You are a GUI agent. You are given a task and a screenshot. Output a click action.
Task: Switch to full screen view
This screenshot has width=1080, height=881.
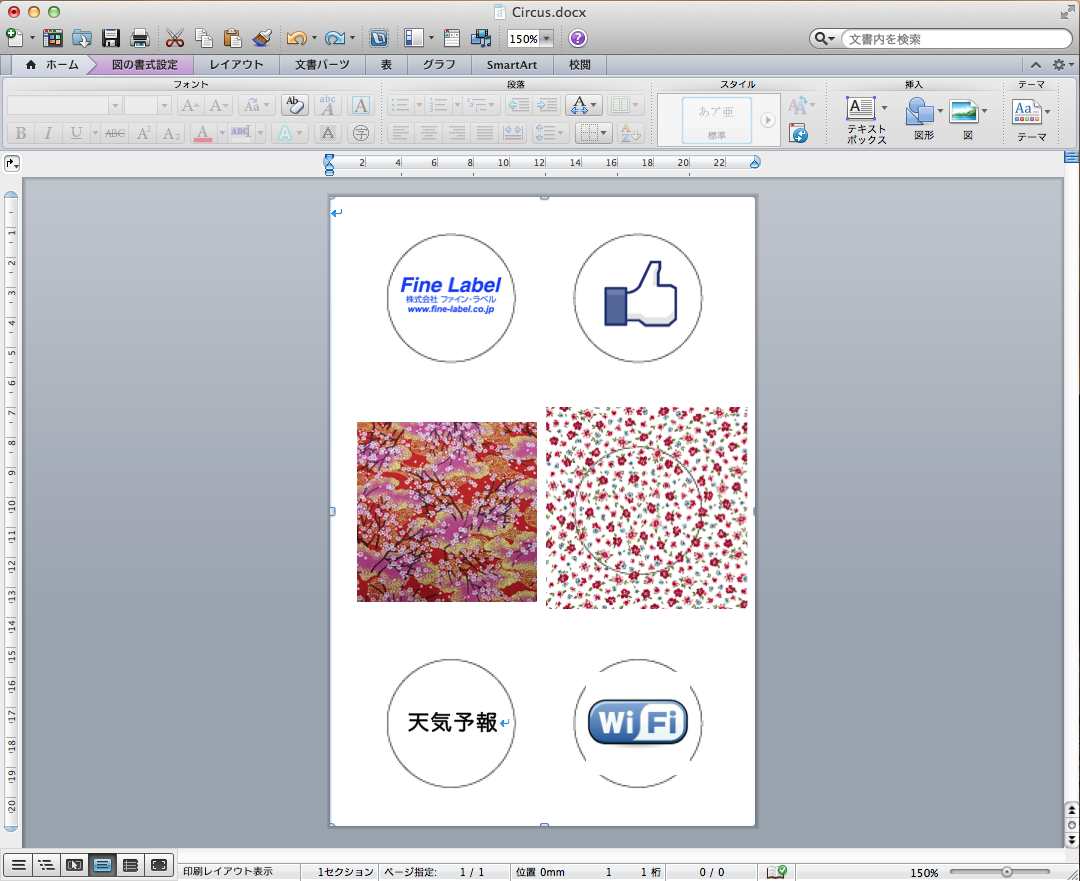click(x=159, y=865)
